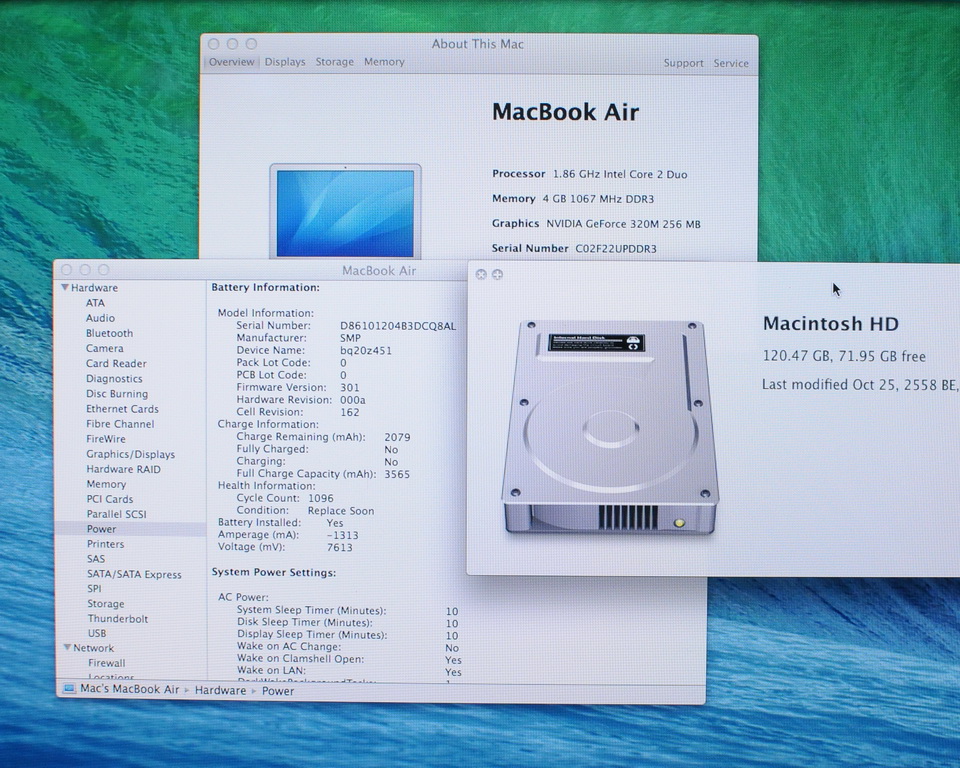
Task: Open the Displays tab
Action: 285,62
